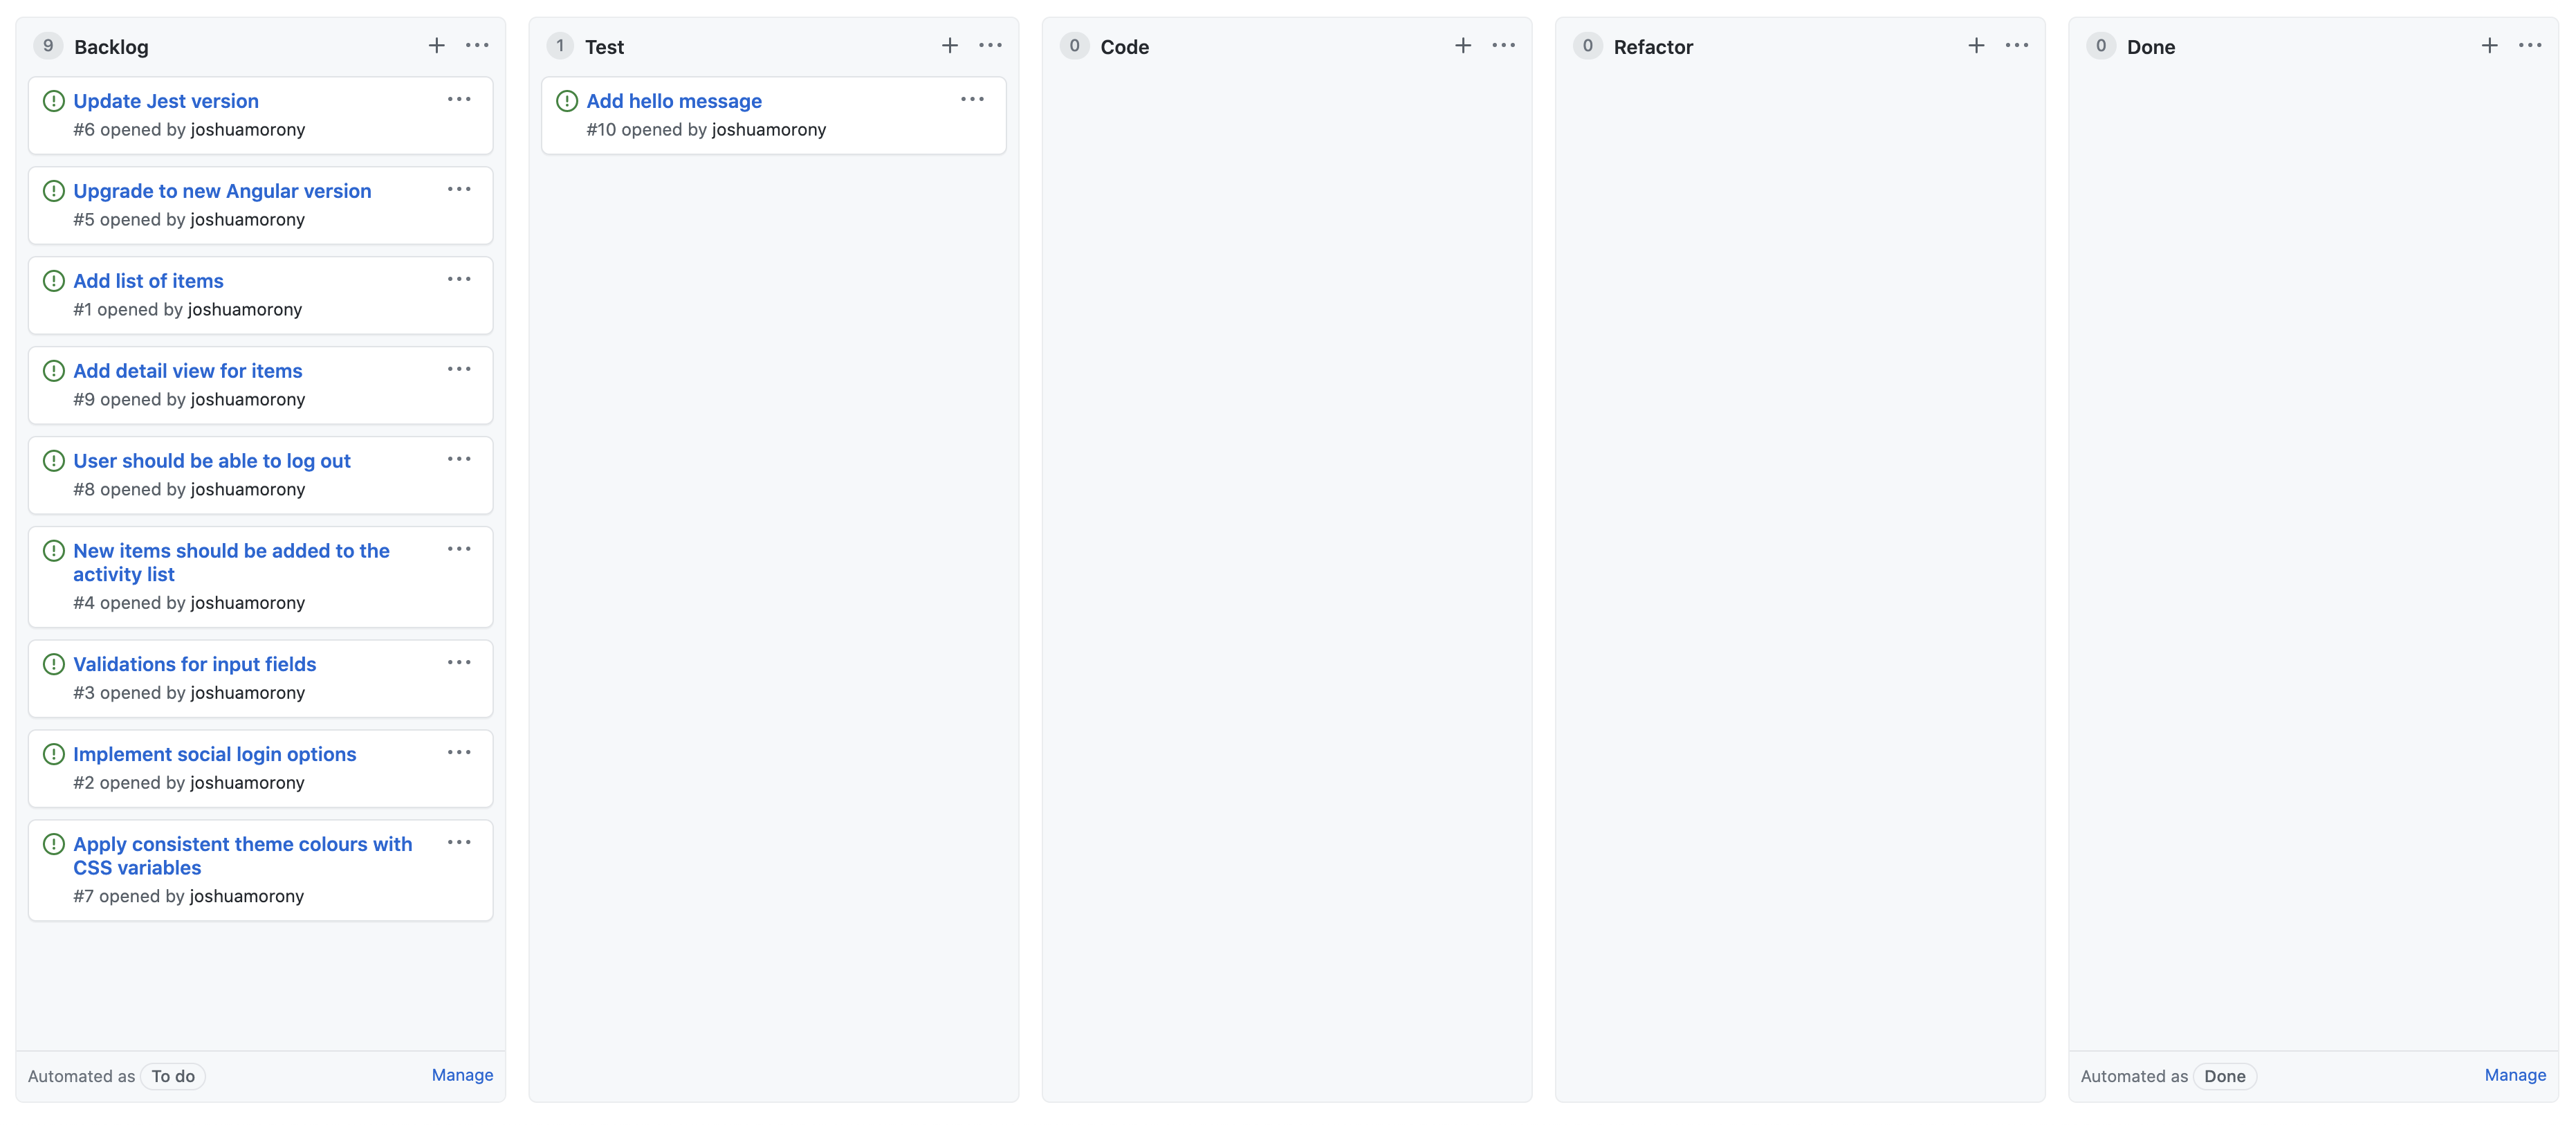The image size is (2576, 1125).
Task: Click open-issue icon on Add hello message
Action: pos(567,101)
